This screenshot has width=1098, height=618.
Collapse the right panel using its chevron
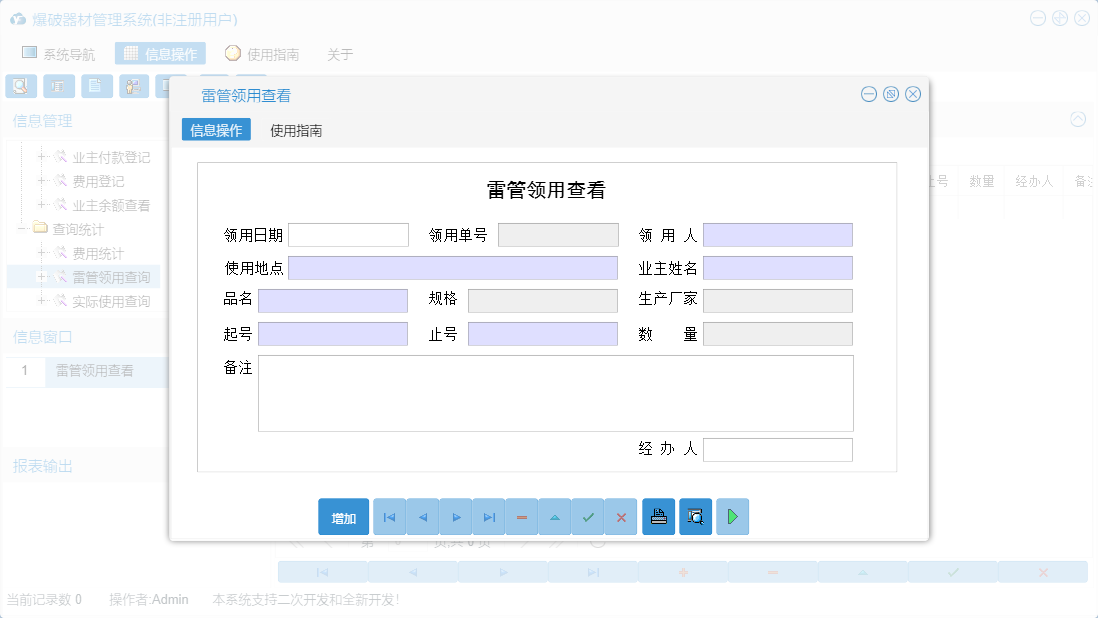(x=1077, y=119)
